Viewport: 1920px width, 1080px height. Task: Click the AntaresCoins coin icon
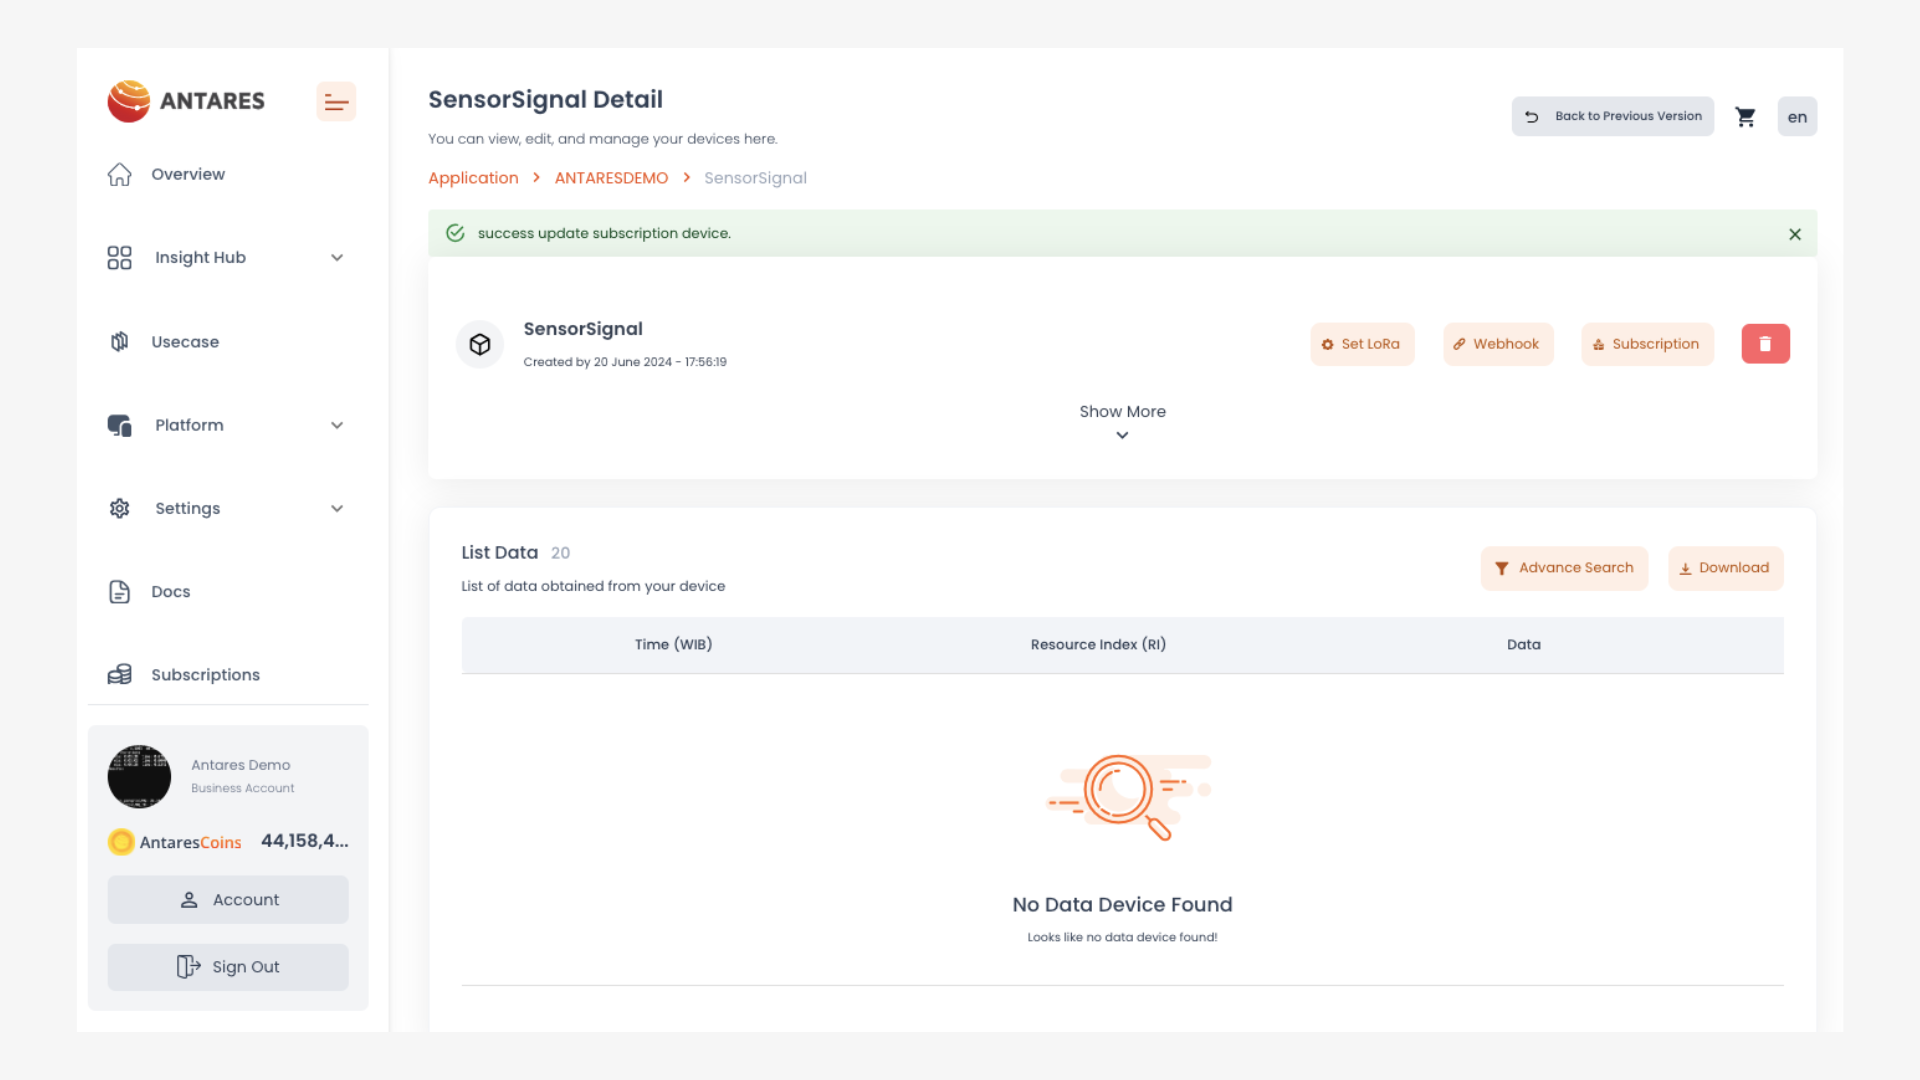click(121, 842)
